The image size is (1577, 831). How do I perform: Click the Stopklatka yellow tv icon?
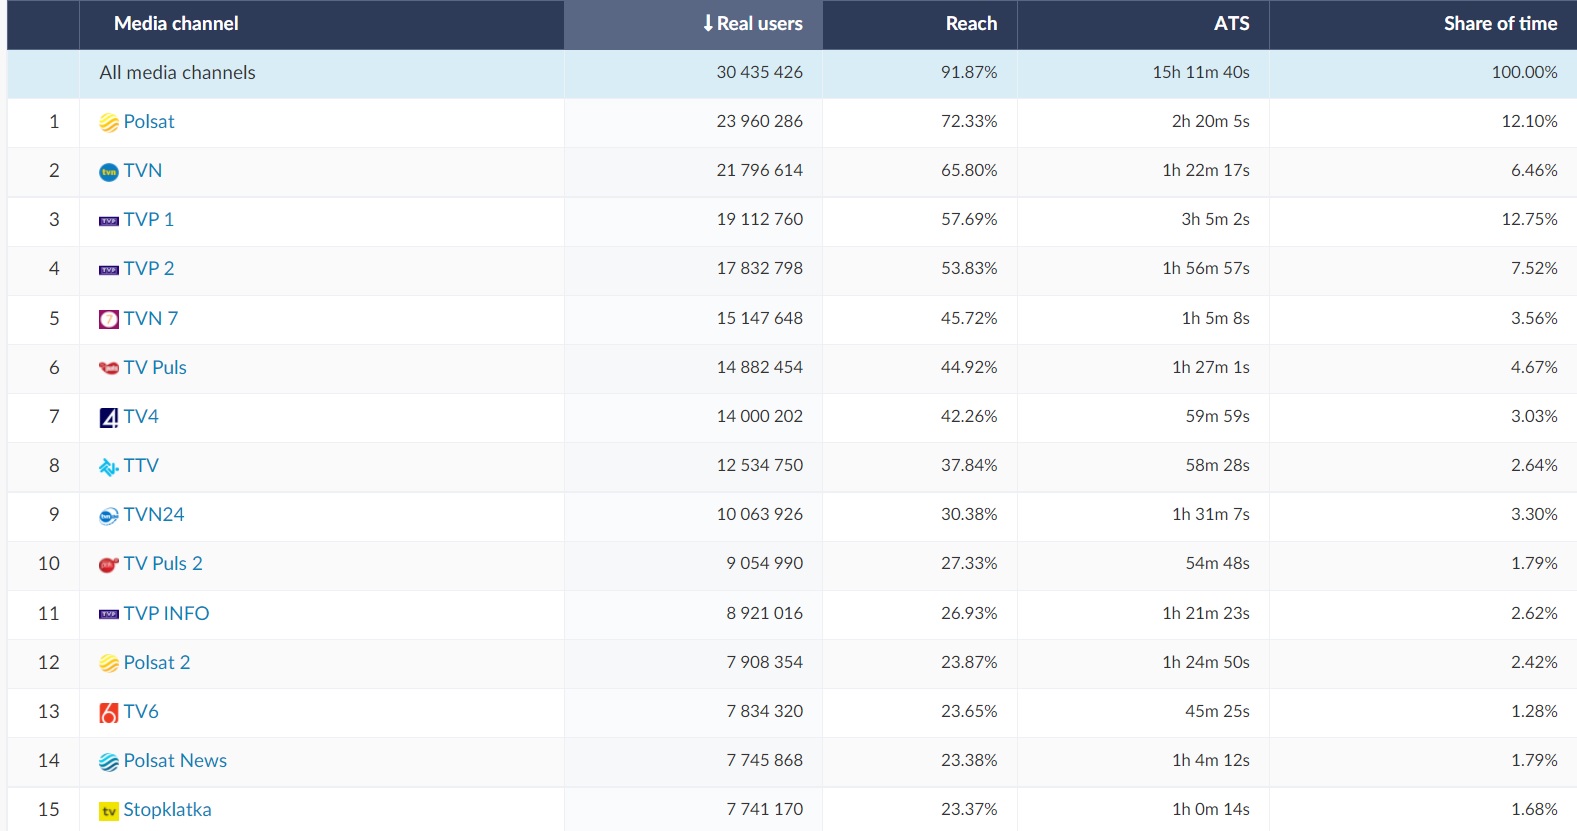tap(109, 811)
